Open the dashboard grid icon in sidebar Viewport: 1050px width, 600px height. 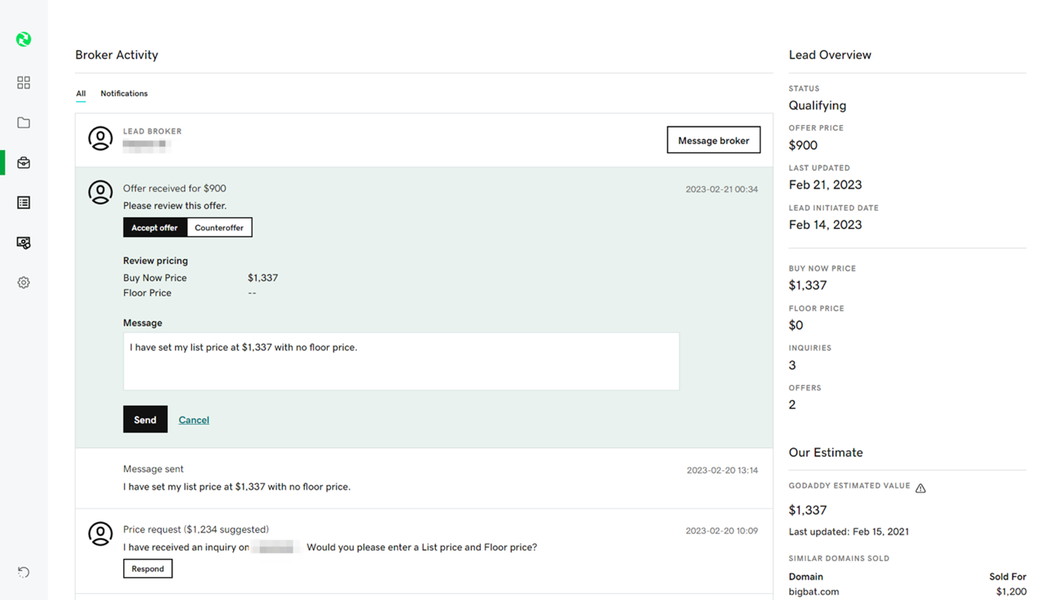23,83
